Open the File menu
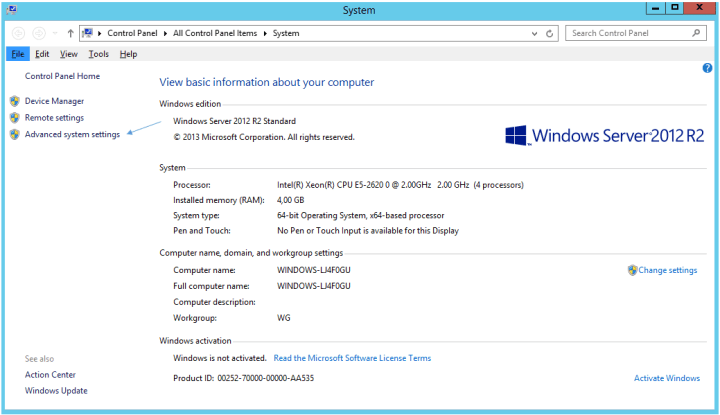The image size is (720, 415). [x=18, y=54]
